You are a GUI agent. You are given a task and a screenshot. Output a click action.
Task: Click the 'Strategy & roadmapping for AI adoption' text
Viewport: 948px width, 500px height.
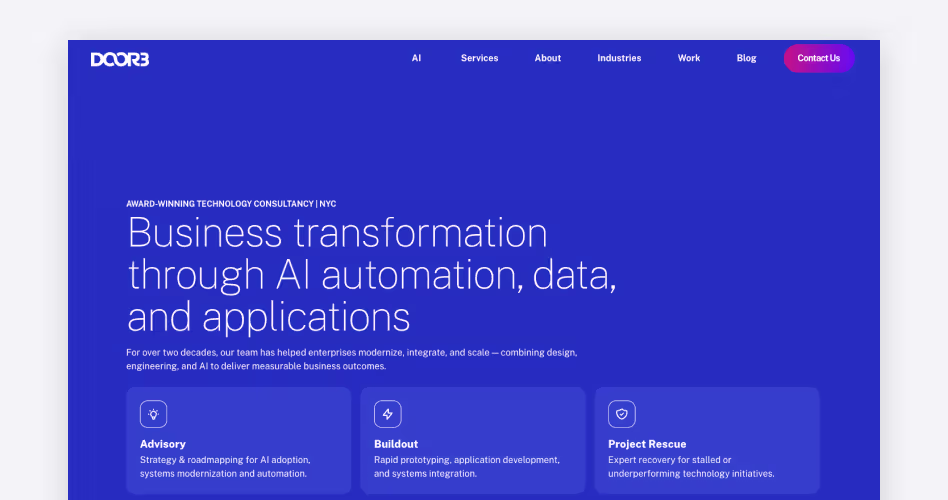225,467
